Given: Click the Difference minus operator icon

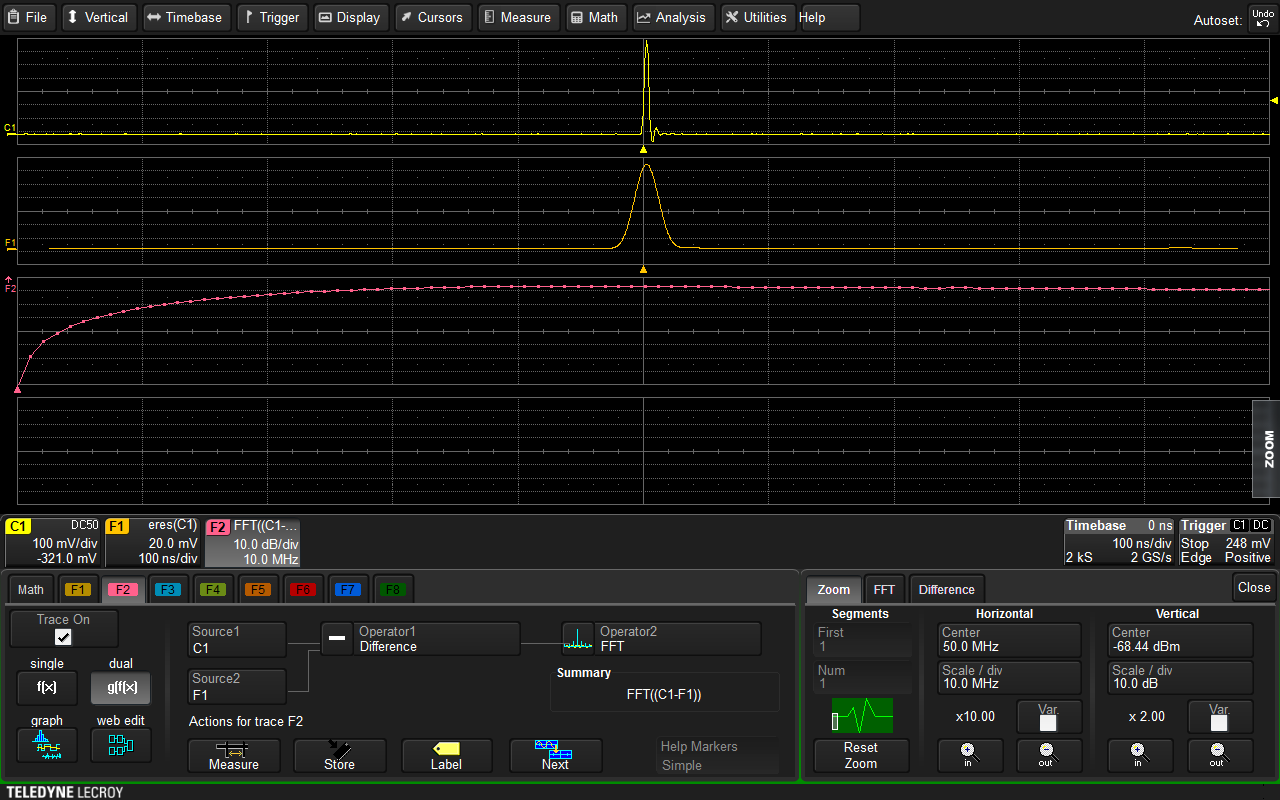Looking at the screenshot, I should 337,639.
